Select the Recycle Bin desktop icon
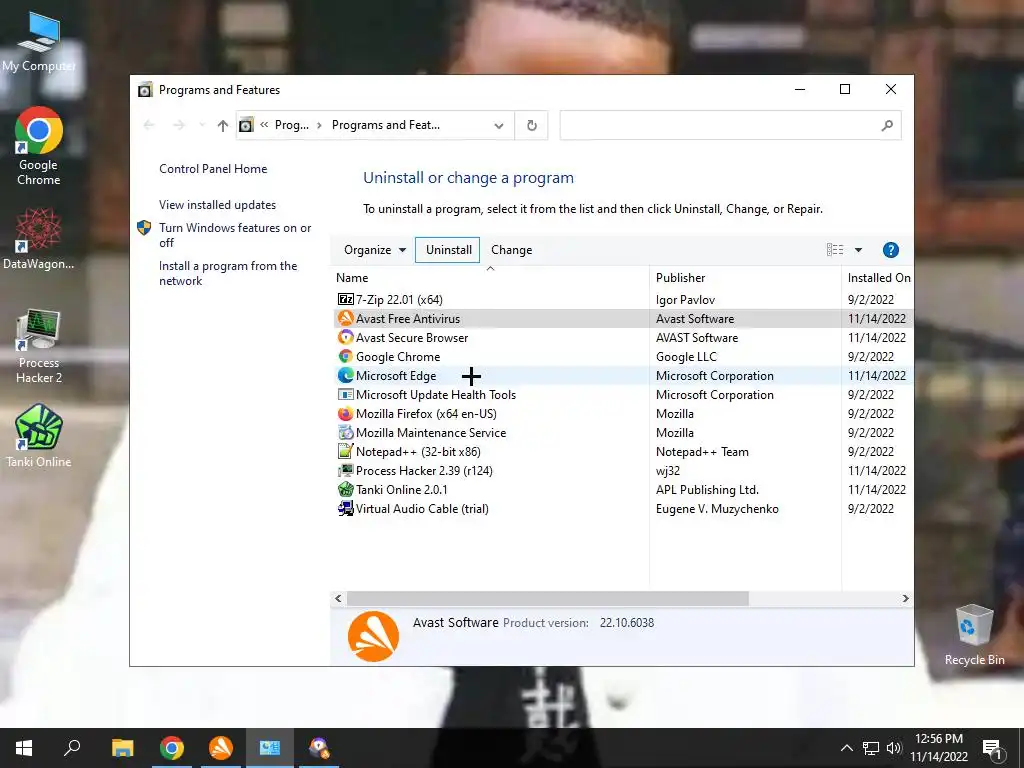Screen dimensions: 1024x768 coord(974,635)
